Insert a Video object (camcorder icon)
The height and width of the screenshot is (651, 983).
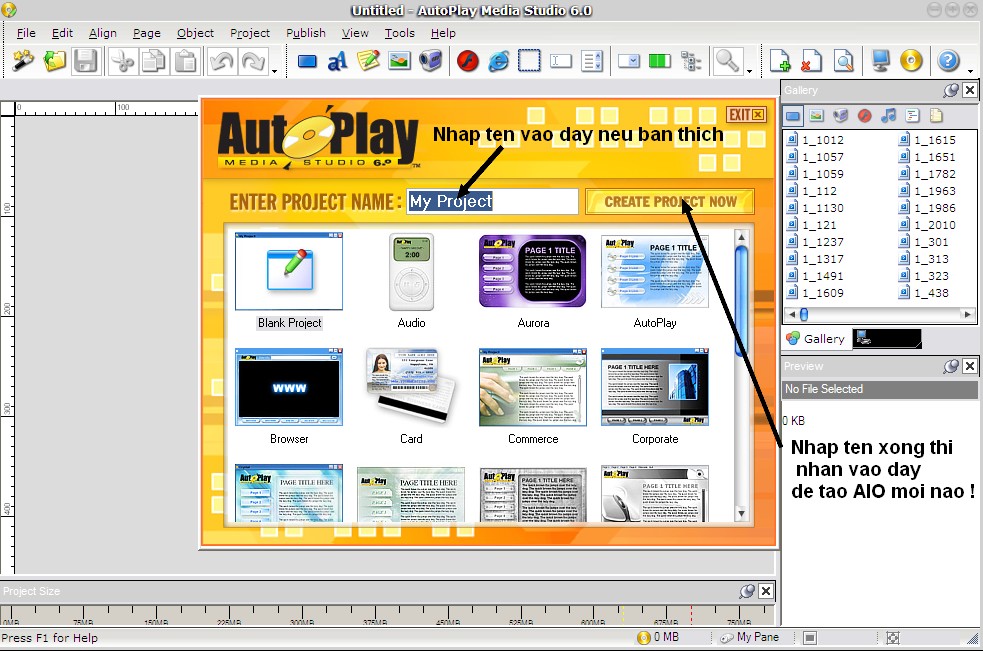(431, 61)
